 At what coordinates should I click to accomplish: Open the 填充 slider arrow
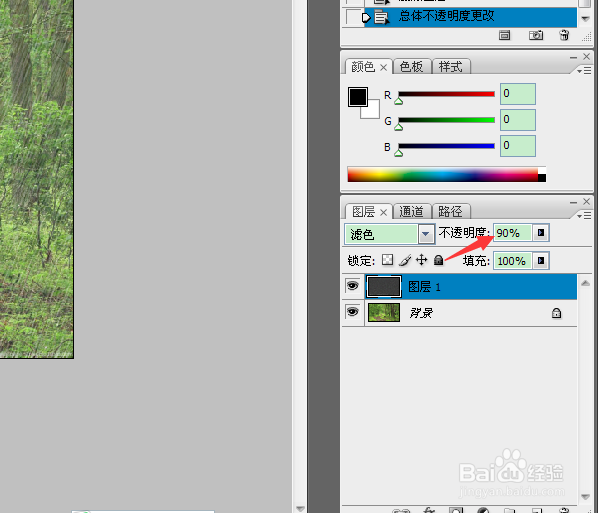(x=540, y=261)
